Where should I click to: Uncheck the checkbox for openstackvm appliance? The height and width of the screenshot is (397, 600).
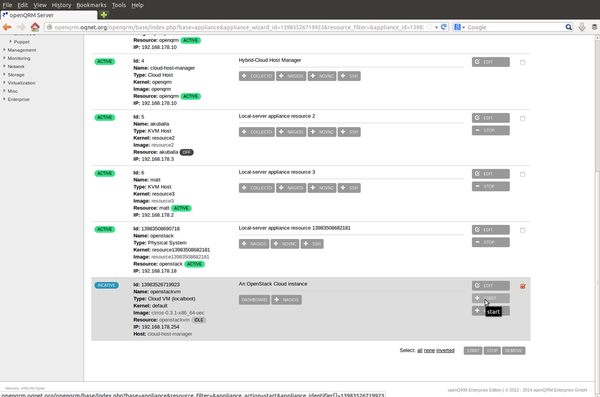pos(523,286)
